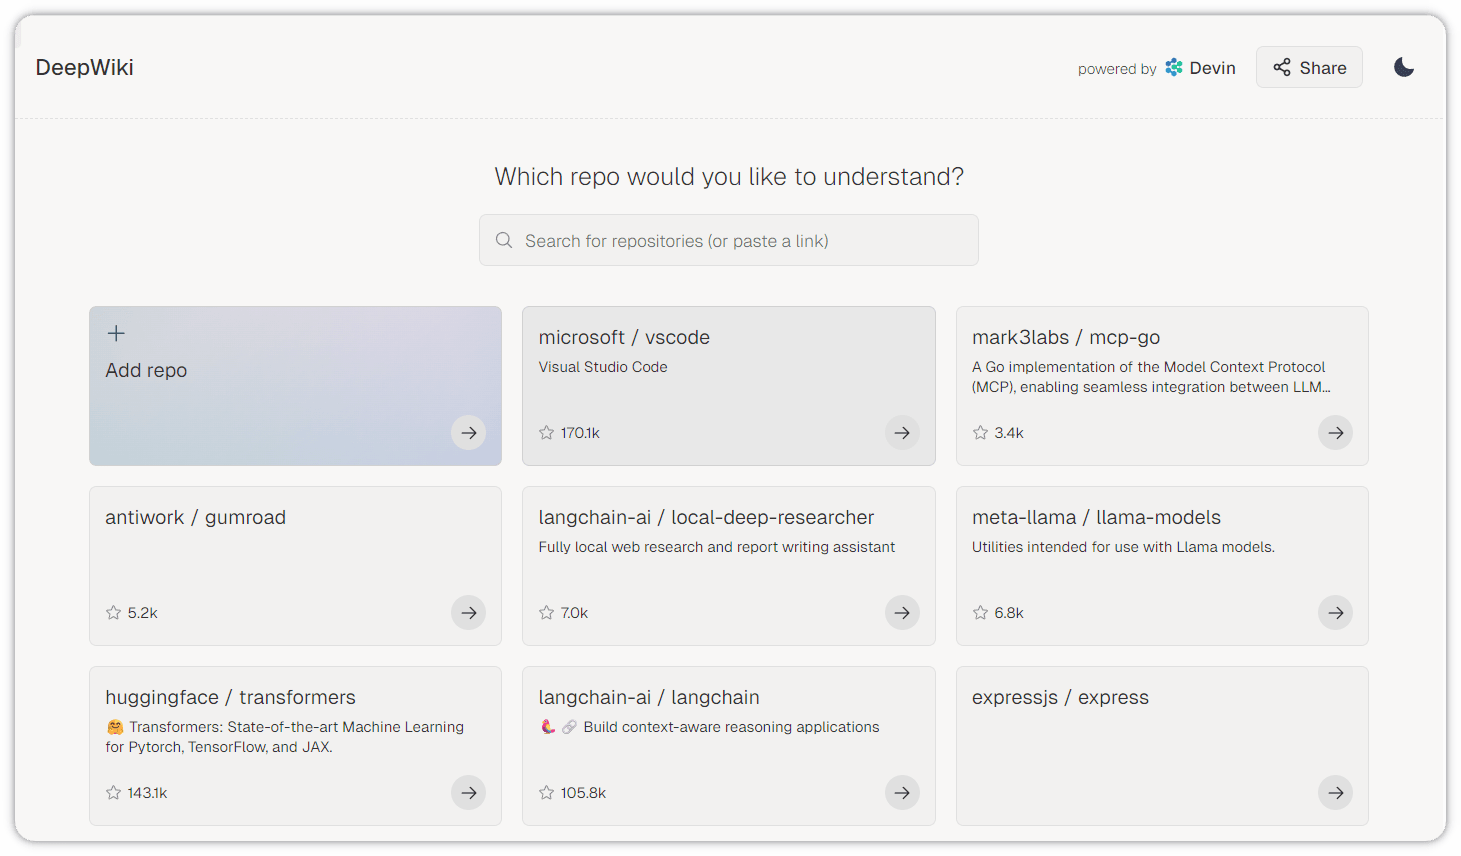This screenshot has height=856, width=1461.
Task: Click star icon on langchain-ai / langchain
Action: (x=546, y=793)
